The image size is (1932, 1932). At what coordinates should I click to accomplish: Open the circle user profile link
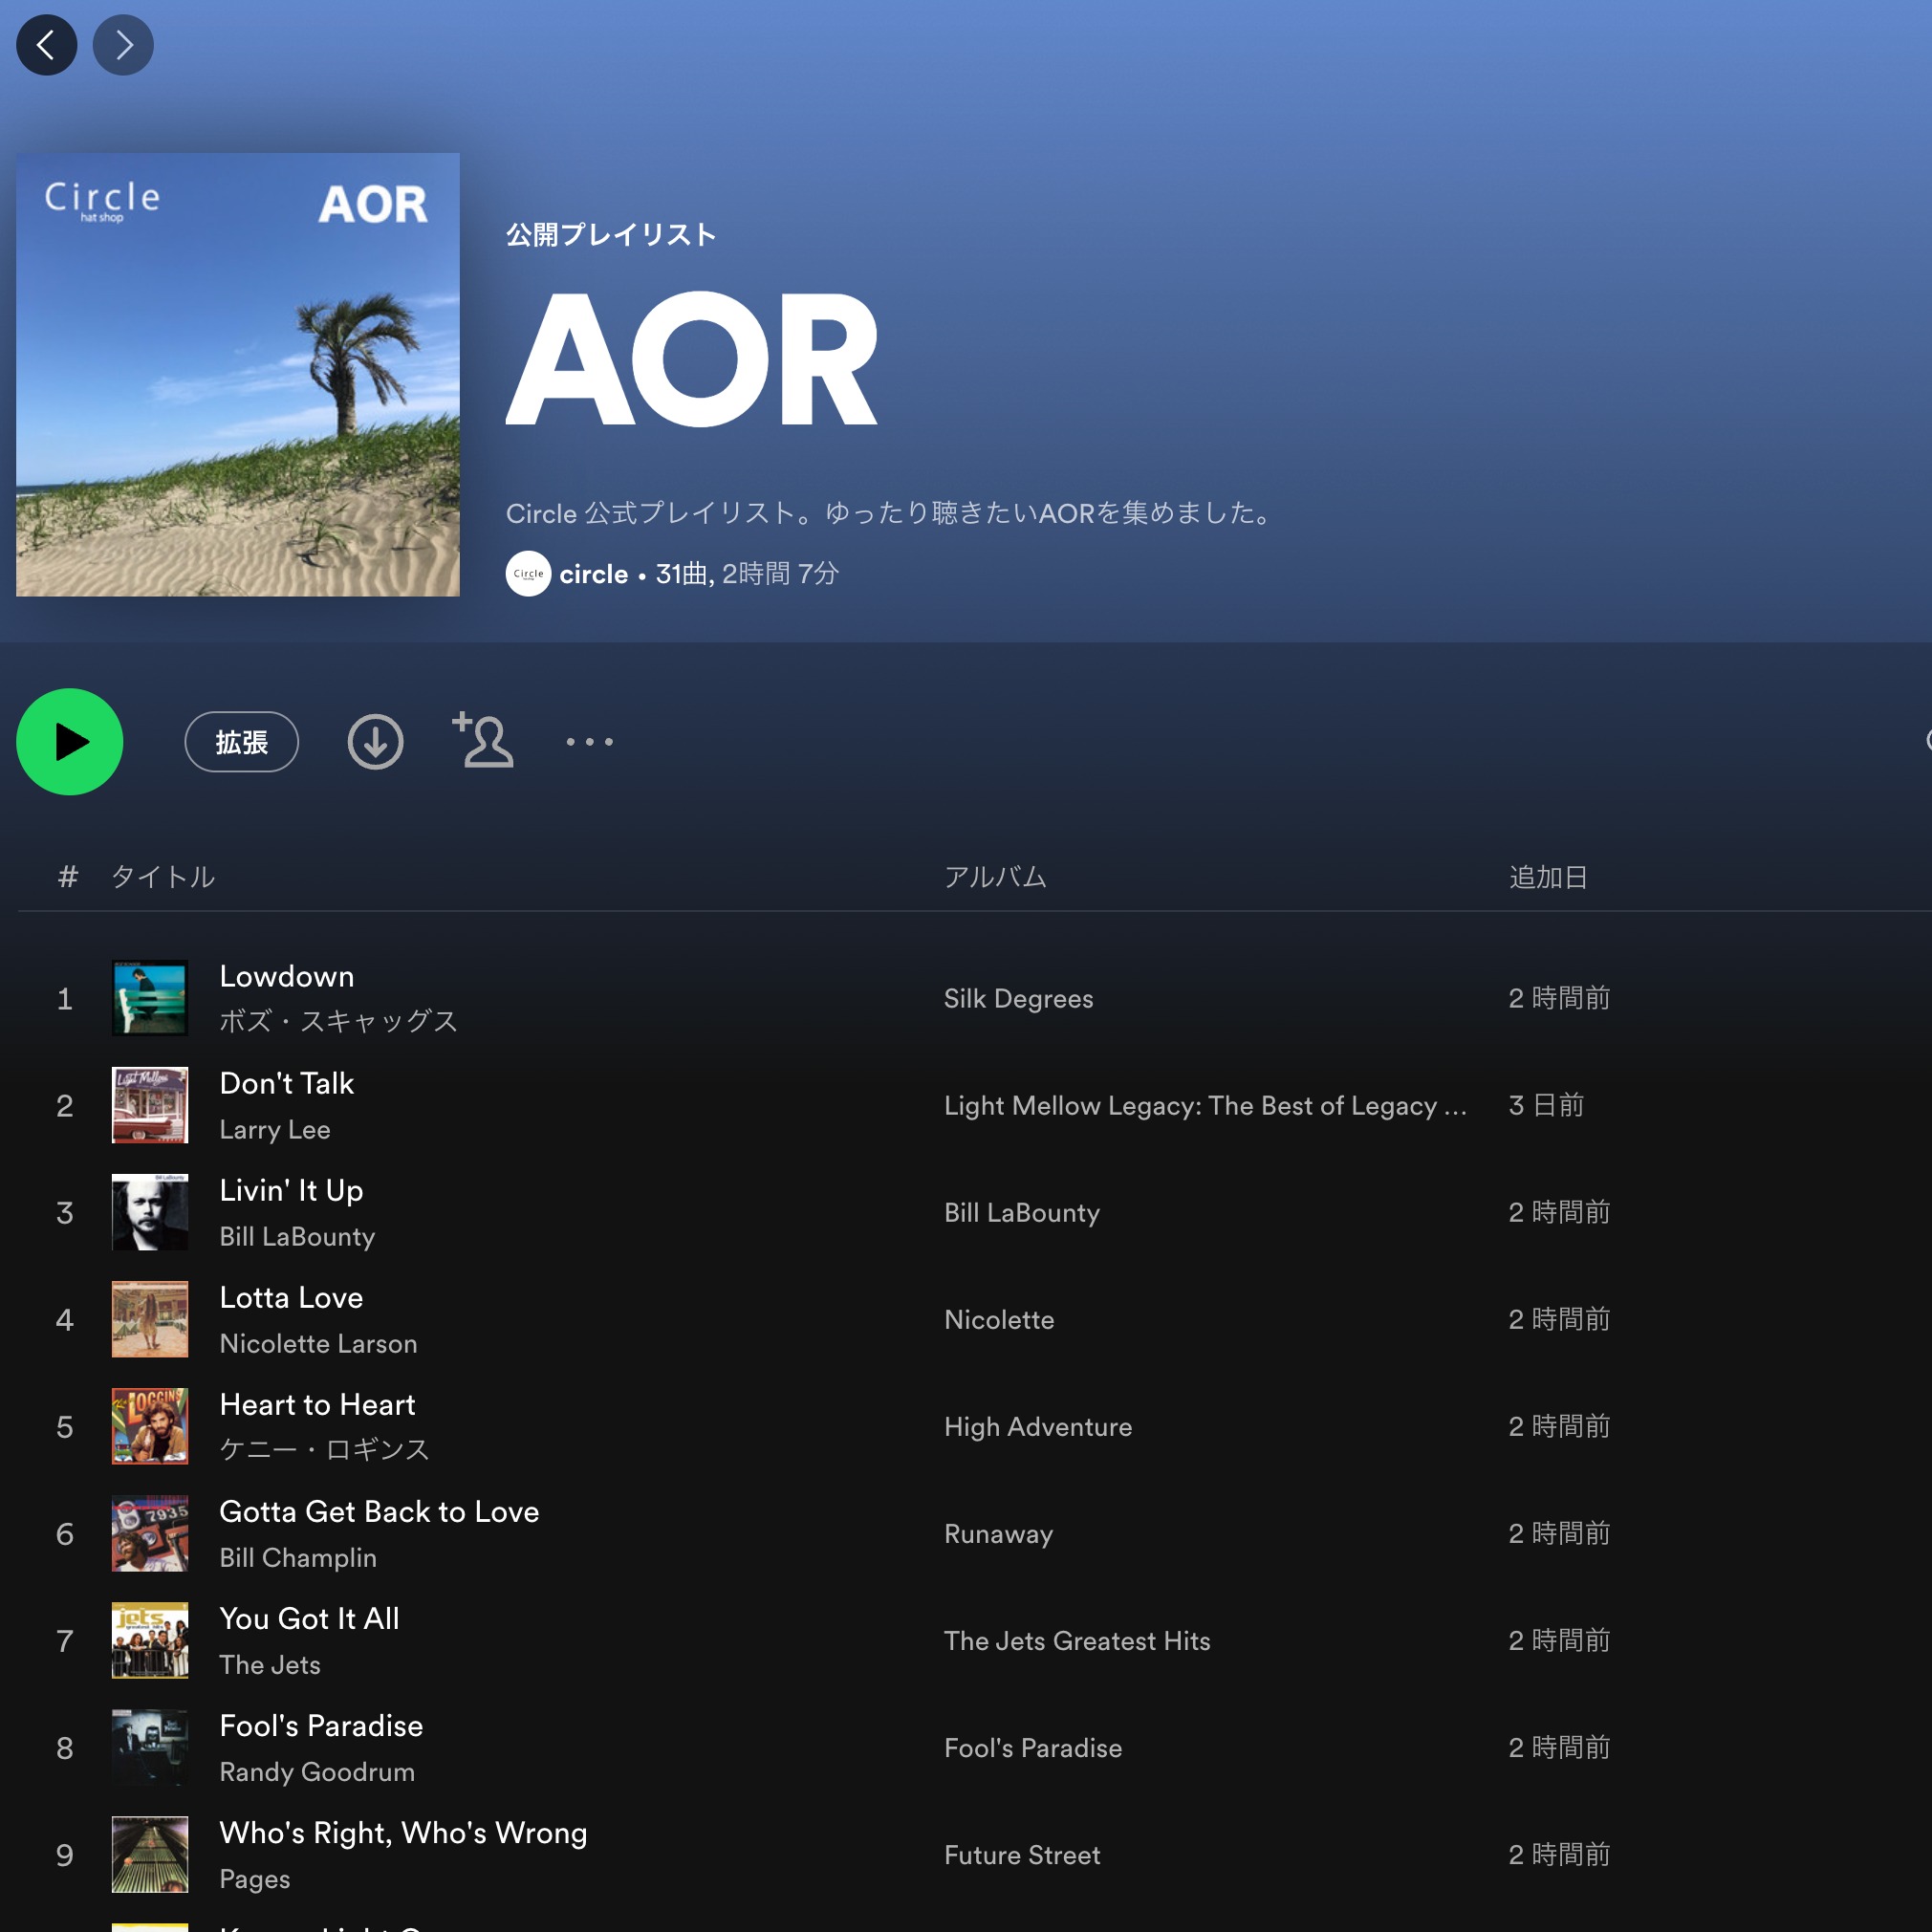pyautogui.click(x=593, y=574)
